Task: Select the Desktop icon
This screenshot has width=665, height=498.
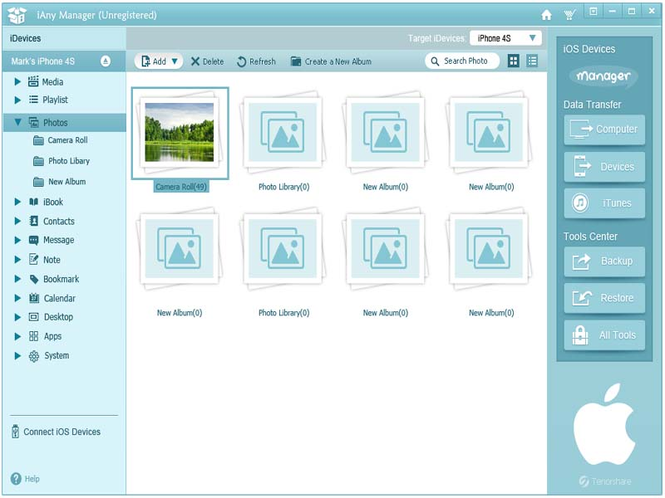Action: click(x=34, y=317)
